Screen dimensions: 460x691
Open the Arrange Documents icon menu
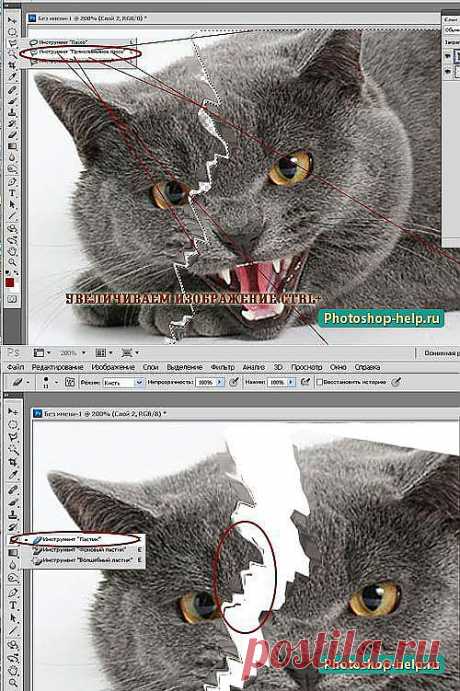(103, 353)
